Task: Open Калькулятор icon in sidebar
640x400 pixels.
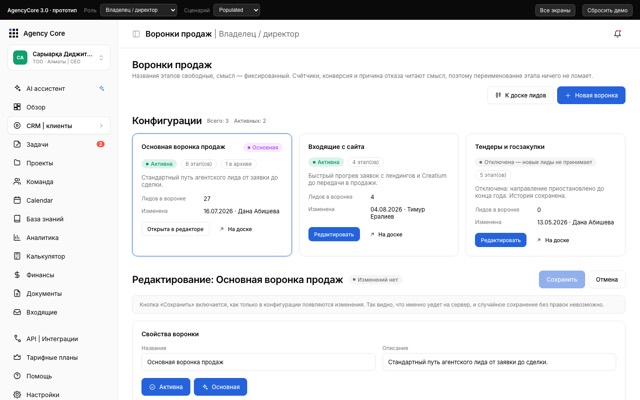Action: (x=17, y=256)
